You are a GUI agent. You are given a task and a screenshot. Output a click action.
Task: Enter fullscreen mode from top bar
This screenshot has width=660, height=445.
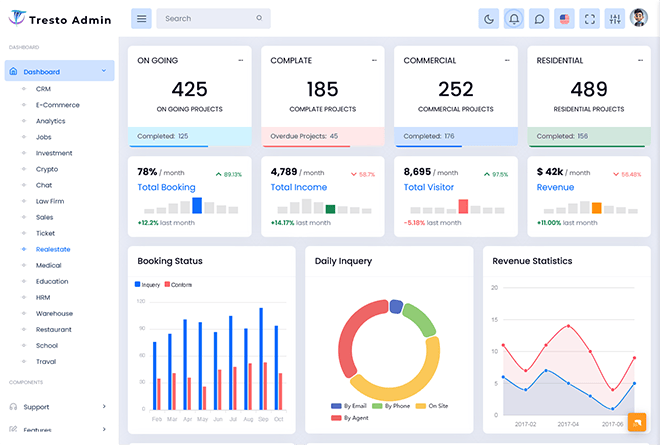(590, 18)
